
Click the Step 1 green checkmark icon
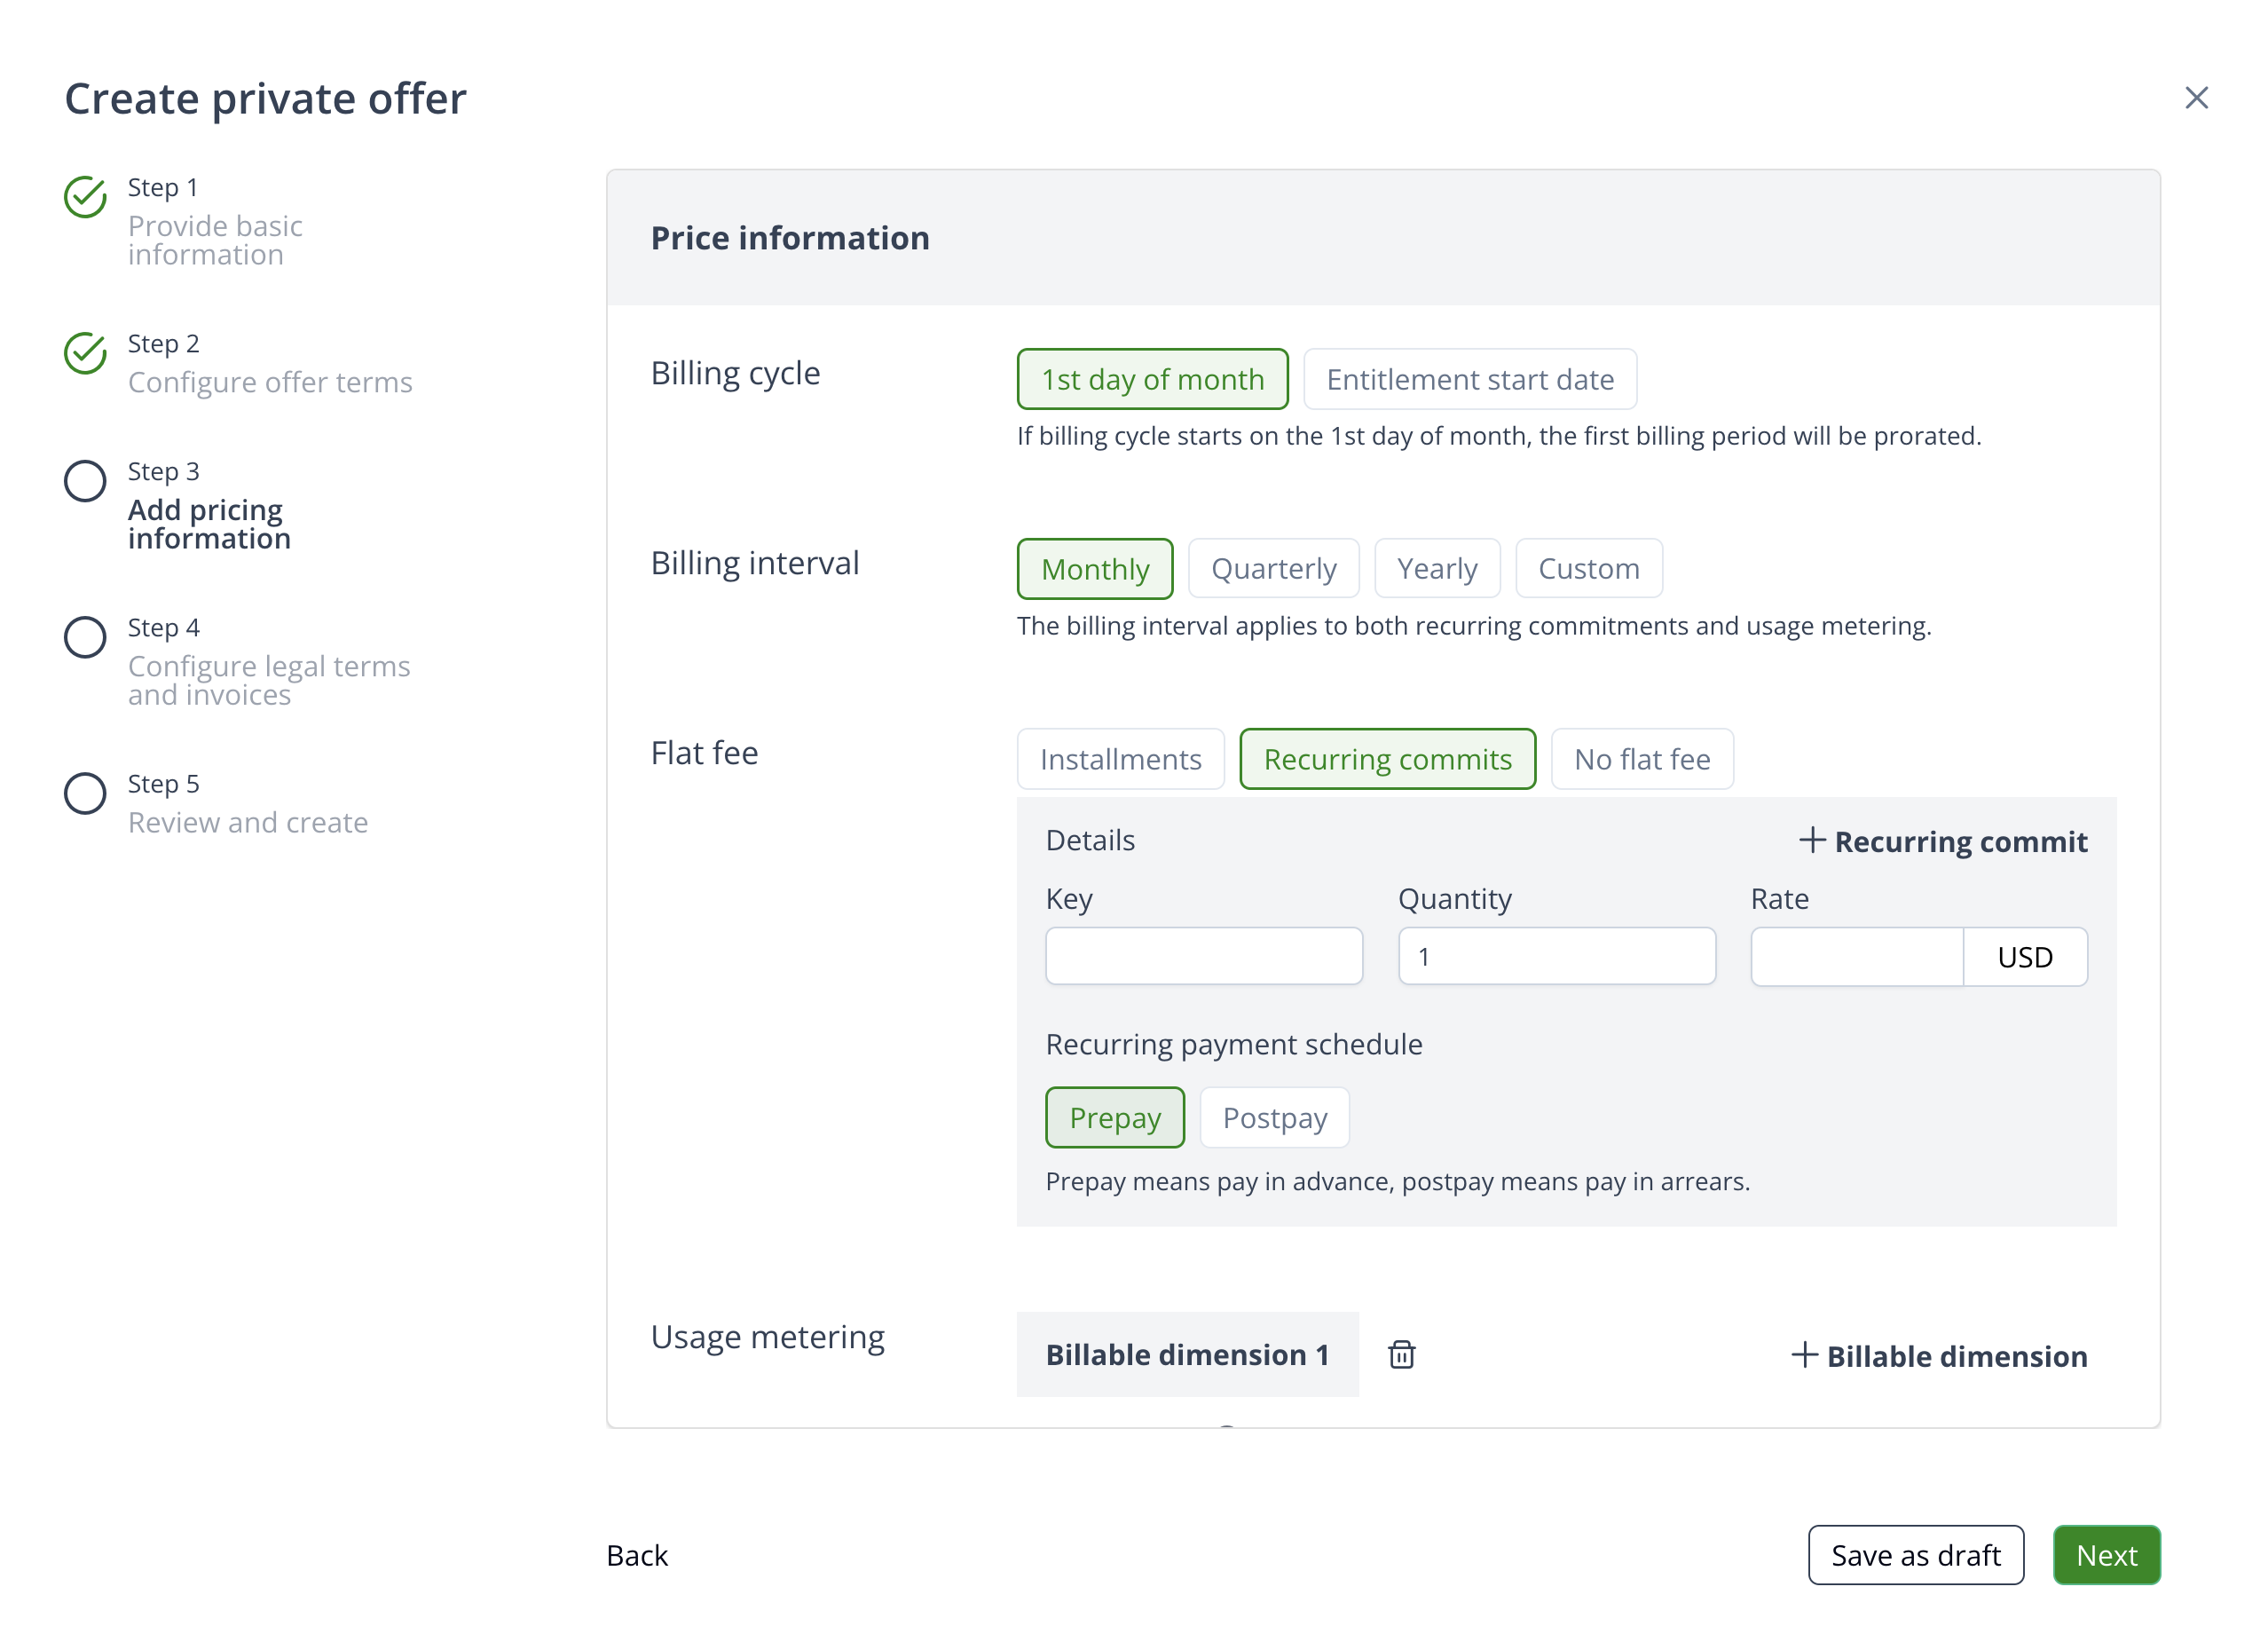coord(85,197)
